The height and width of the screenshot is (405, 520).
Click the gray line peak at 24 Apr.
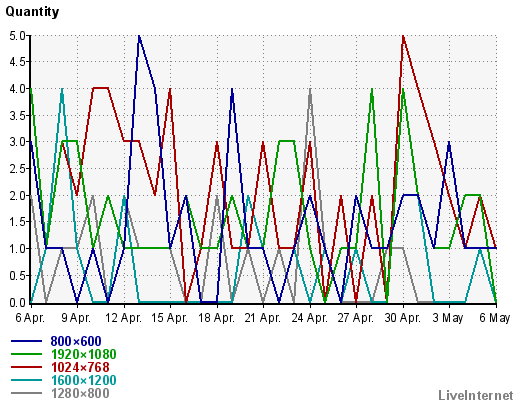[310, 89]
